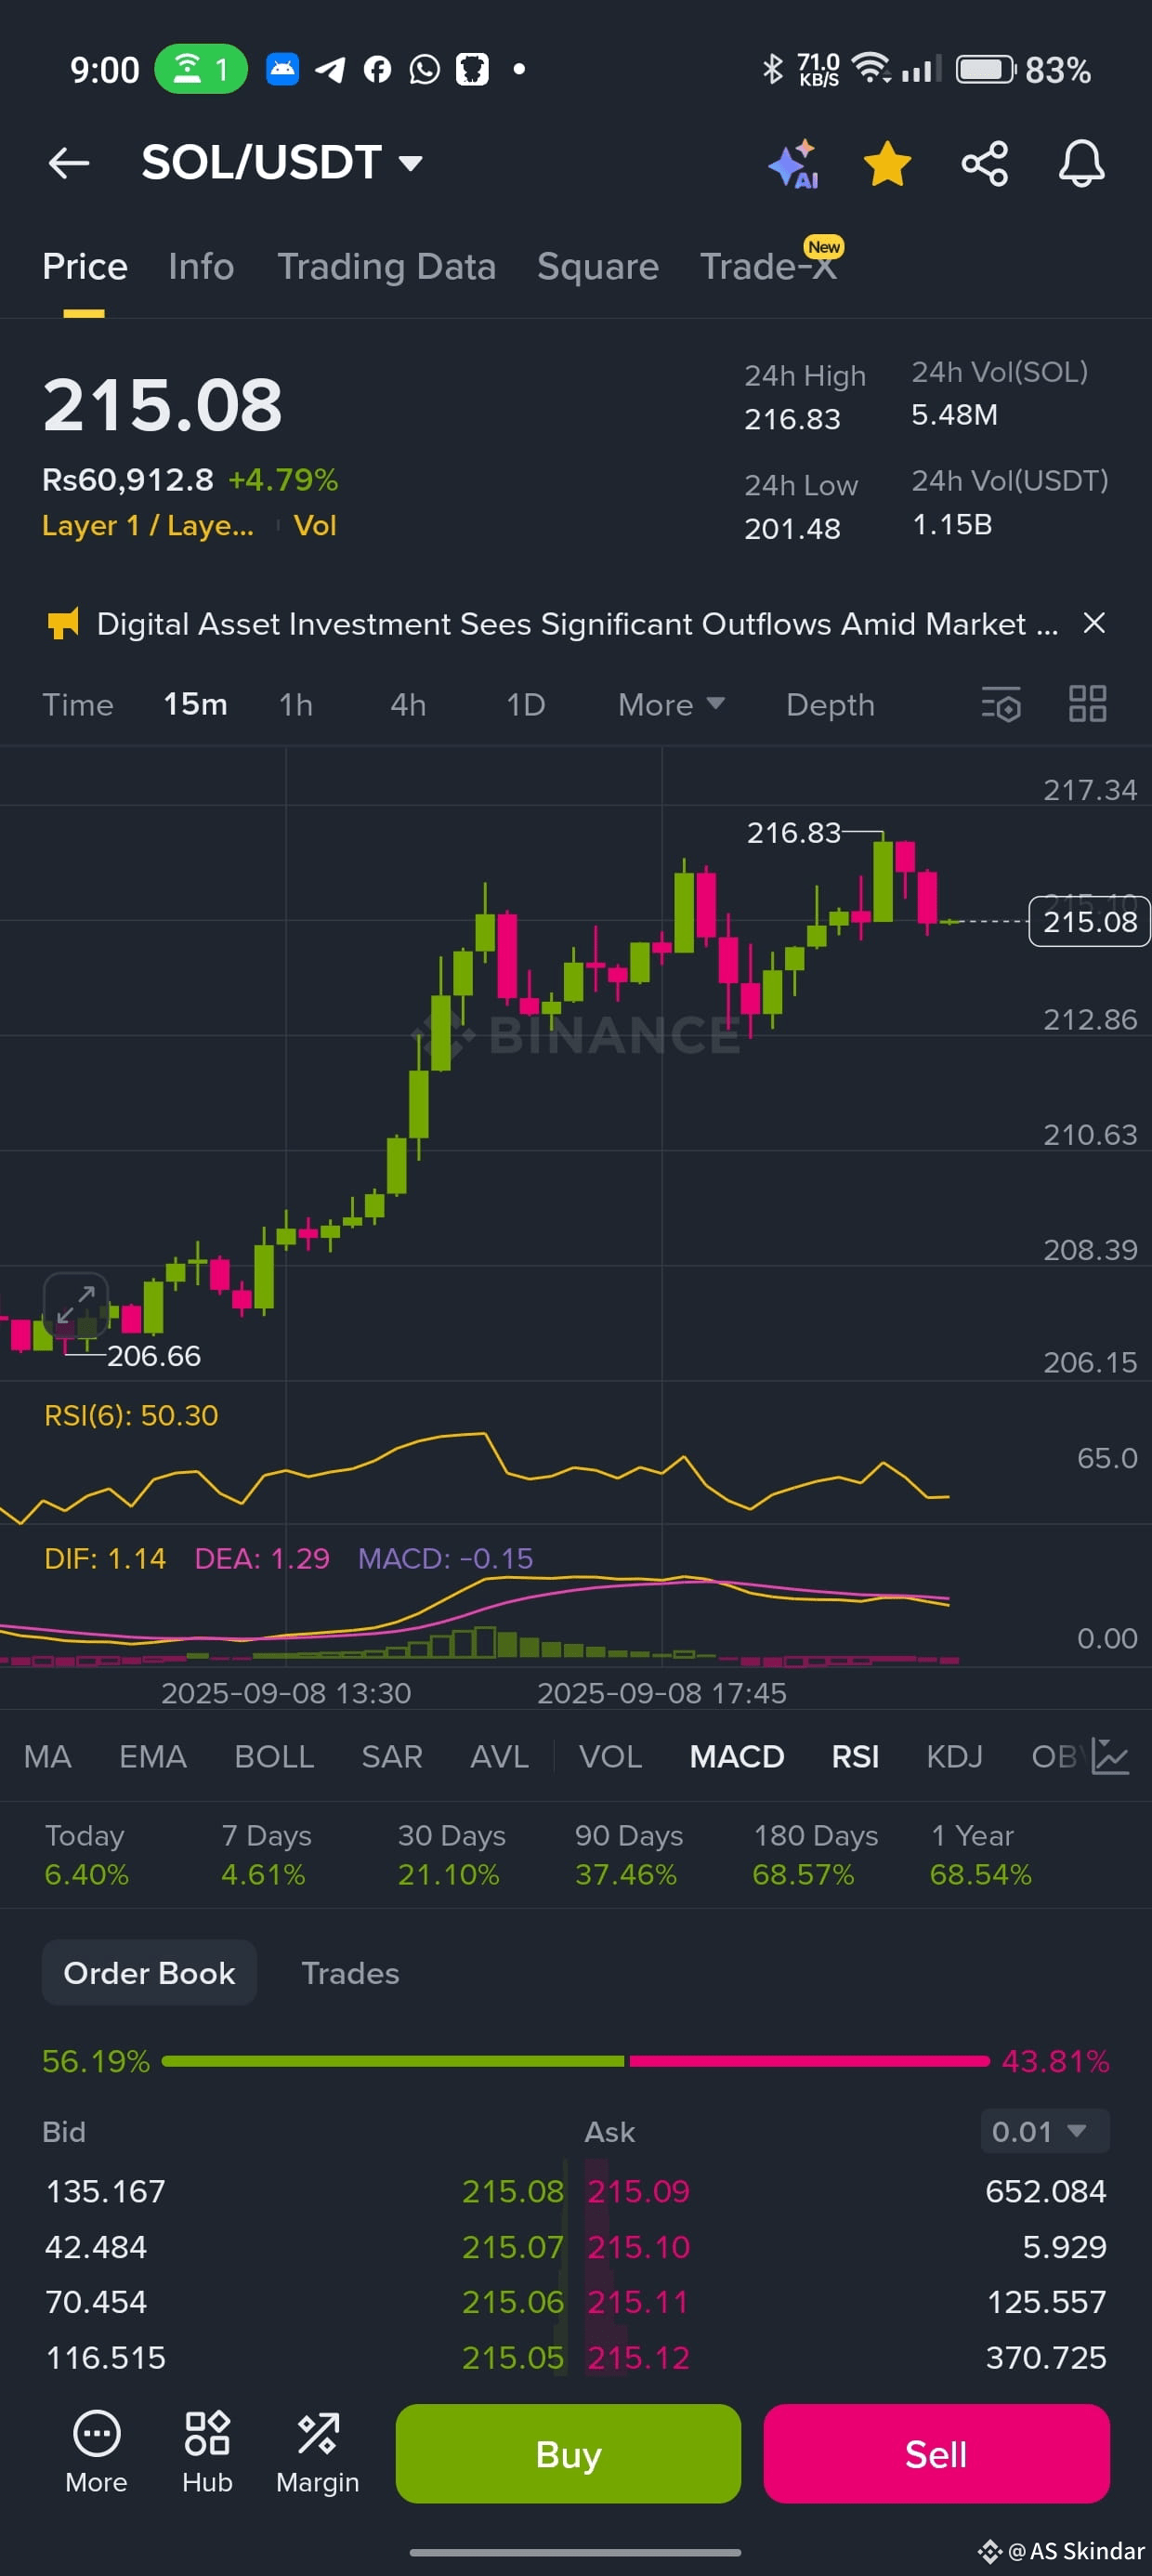
Task: Select the 15m chart interval
Action: (195, 705)
